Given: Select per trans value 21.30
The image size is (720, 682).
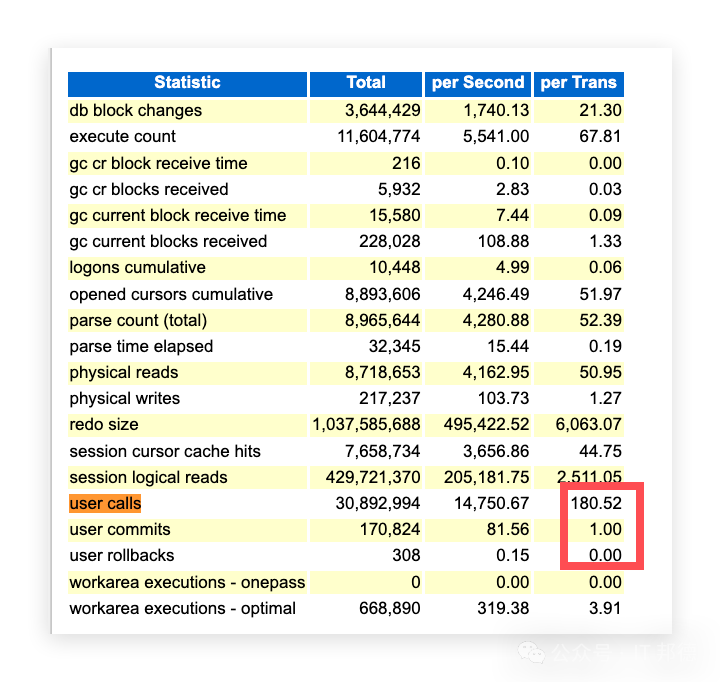Looking at the screenshot, I should pos(600,111).
